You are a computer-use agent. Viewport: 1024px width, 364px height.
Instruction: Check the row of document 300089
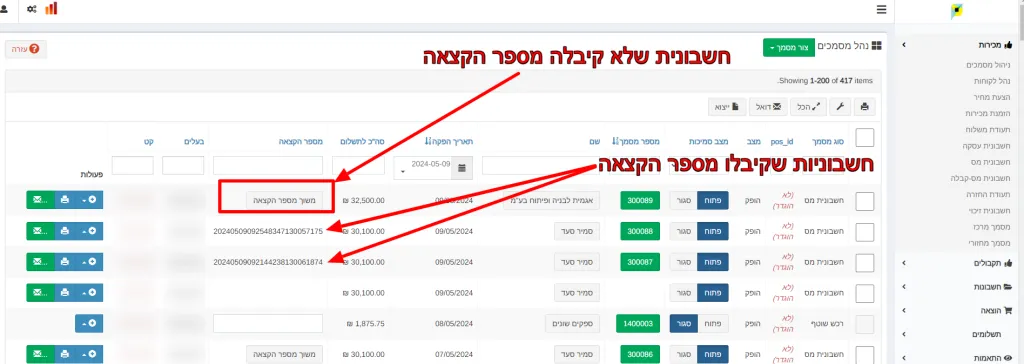[865, 201]
